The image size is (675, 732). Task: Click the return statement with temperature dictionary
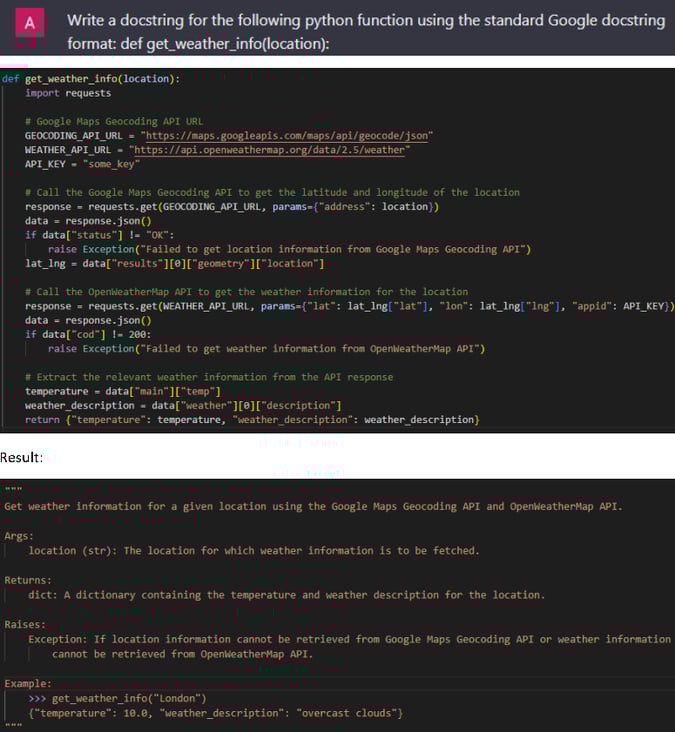(252, 419)
